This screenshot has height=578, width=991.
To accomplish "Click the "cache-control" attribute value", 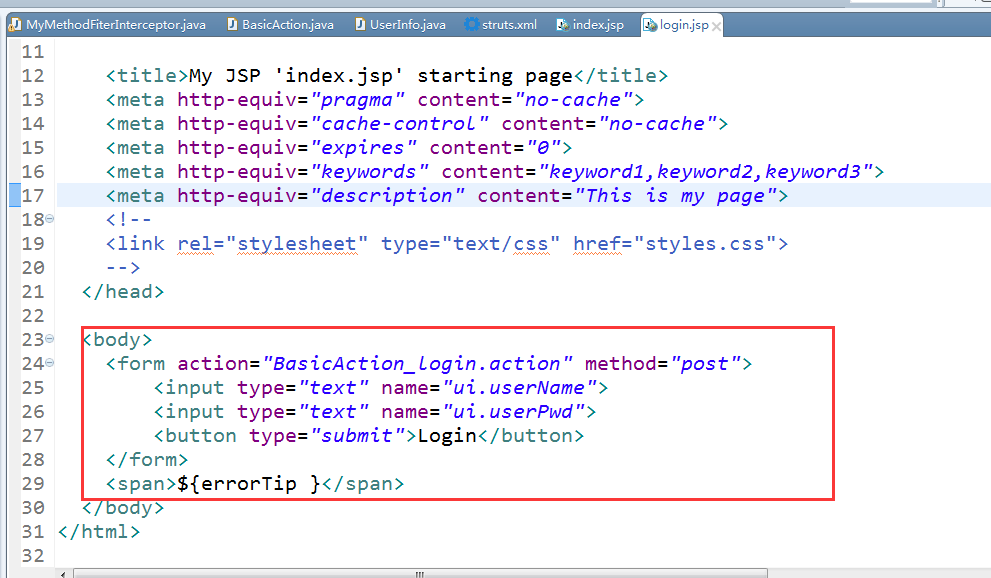I will click(399, 124).
